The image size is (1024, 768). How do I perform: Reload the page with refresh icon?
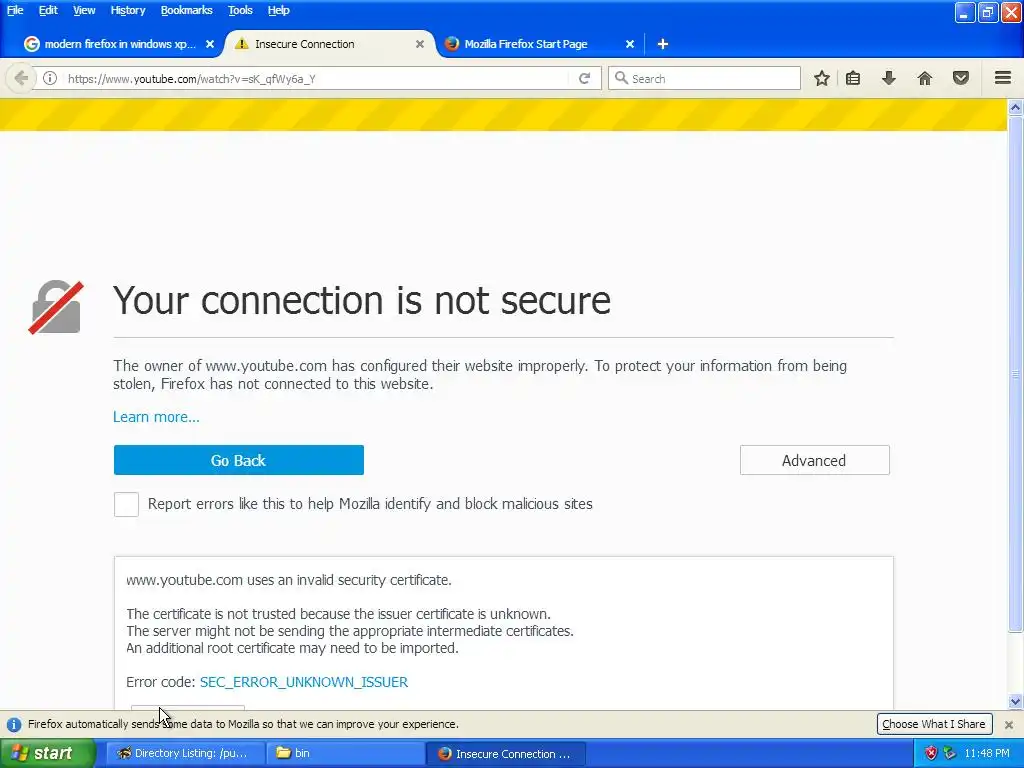point(584,78)
